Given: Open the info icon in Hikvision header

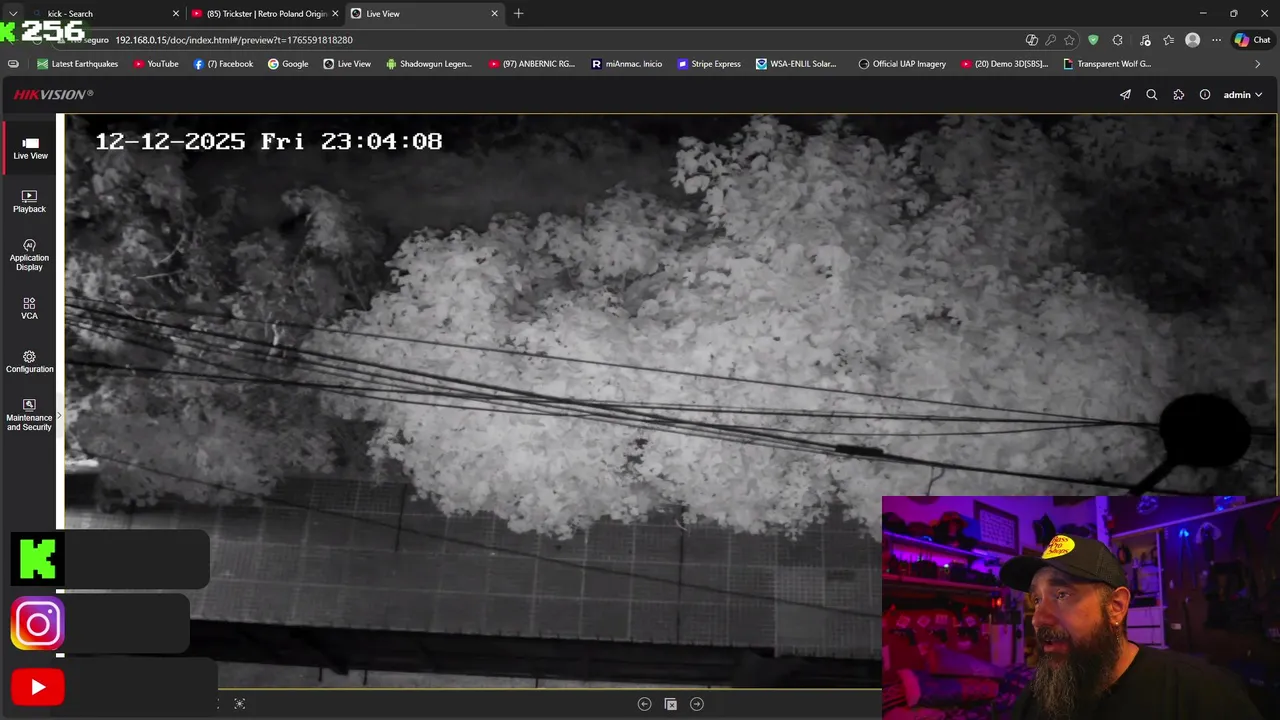Looking at the screenshot, I should pos(1205,95).
